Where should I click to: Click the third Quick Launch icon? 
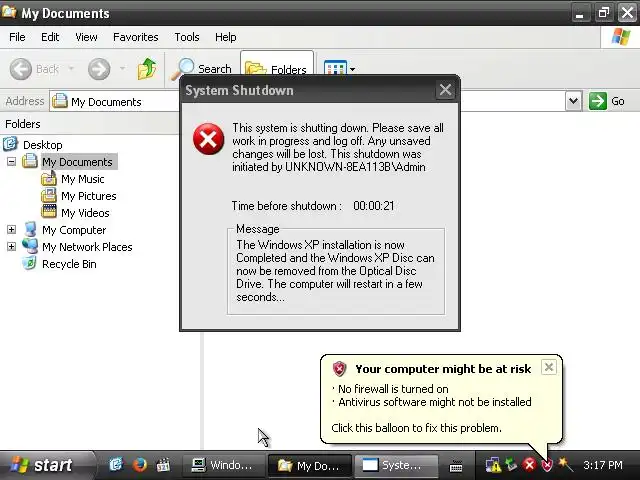[163, 464]
